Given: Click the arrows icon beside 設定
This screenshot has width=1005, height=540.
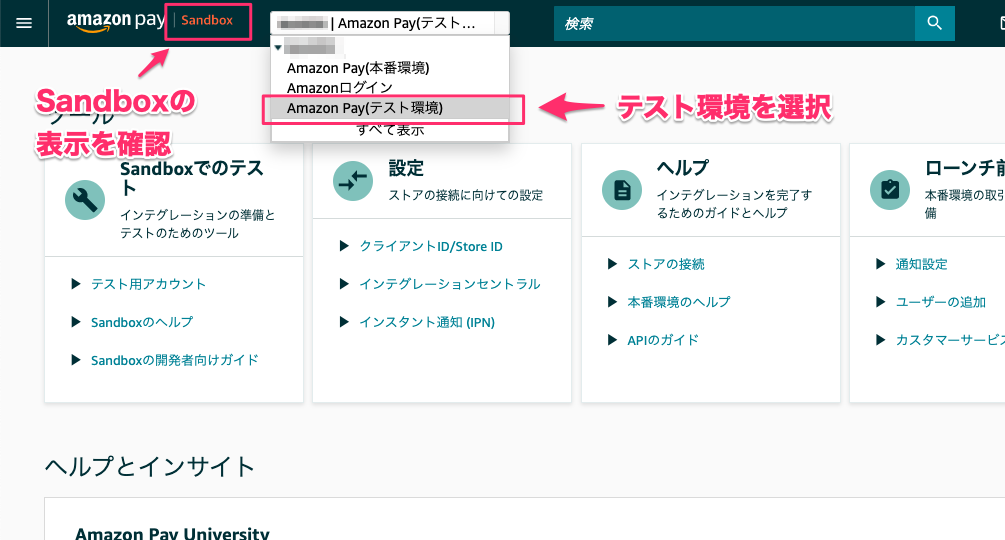Looking at the screenshot, I should 353,181.
